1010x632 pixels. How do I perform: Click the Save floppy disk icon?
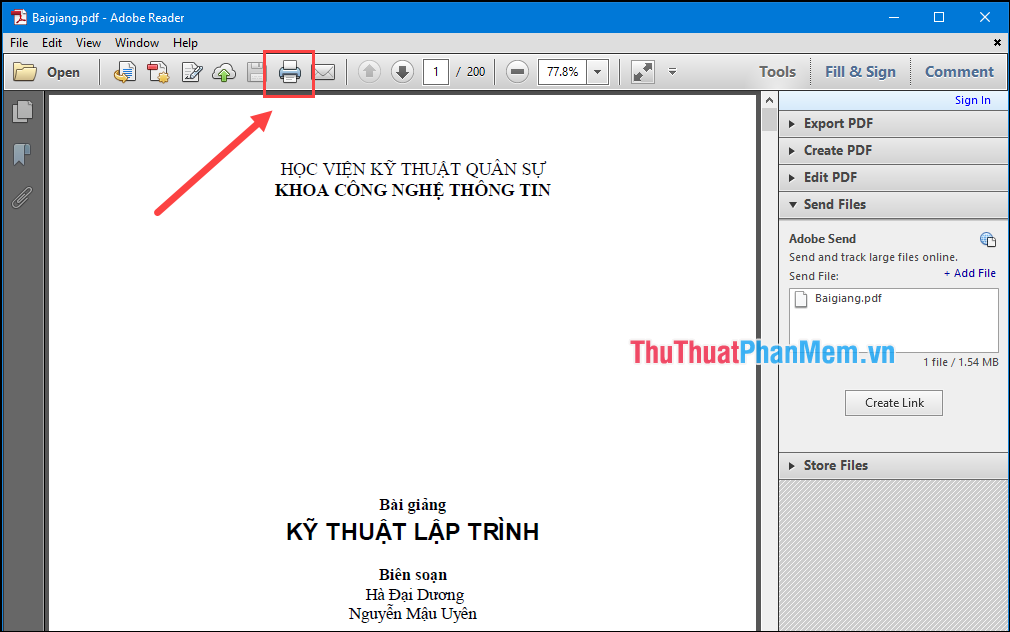click(256, 72)
